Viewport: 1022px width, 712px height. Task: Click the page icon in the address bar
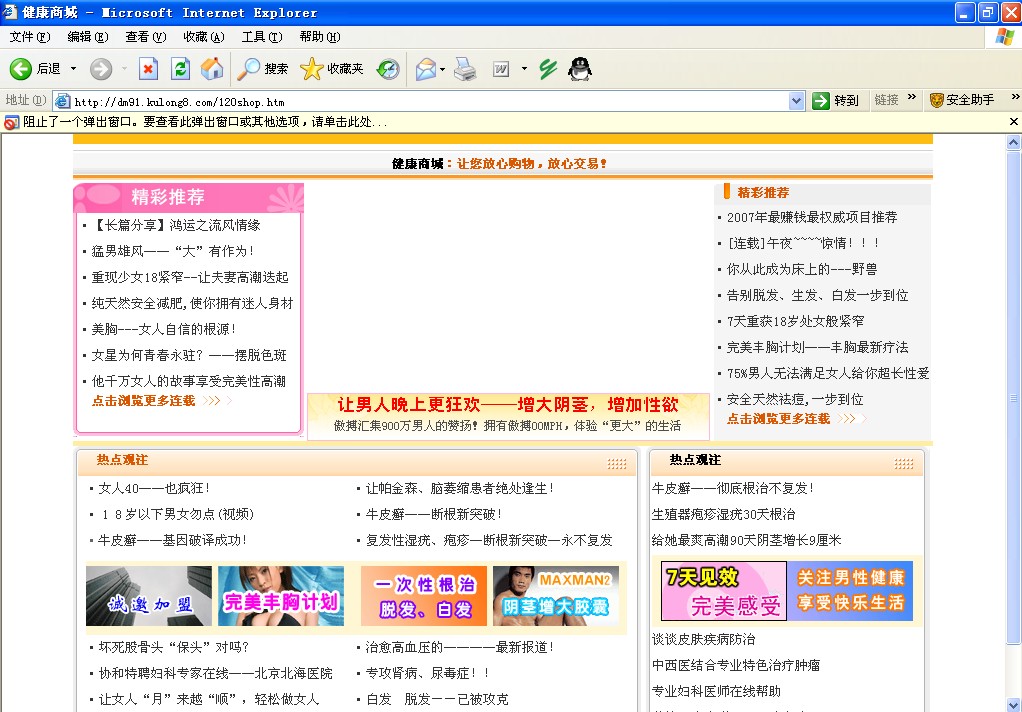pos(63,101)
